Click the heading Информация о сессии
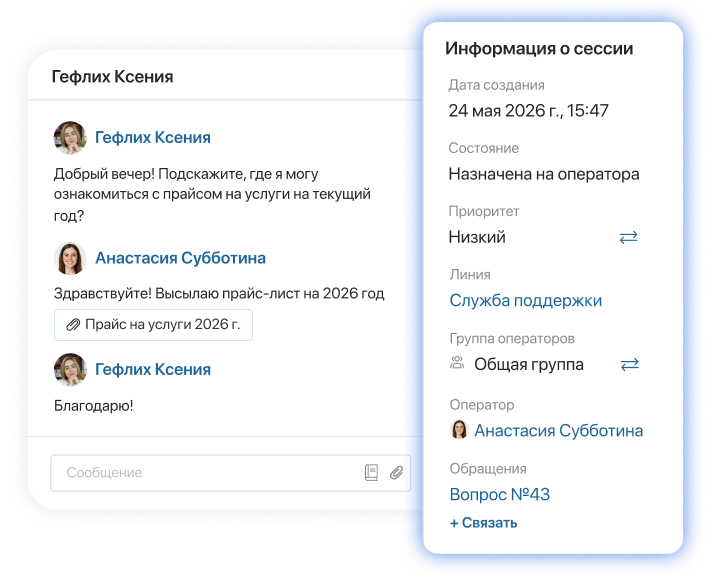The height and width of the screenshot is (575, 727). point(539,49)
